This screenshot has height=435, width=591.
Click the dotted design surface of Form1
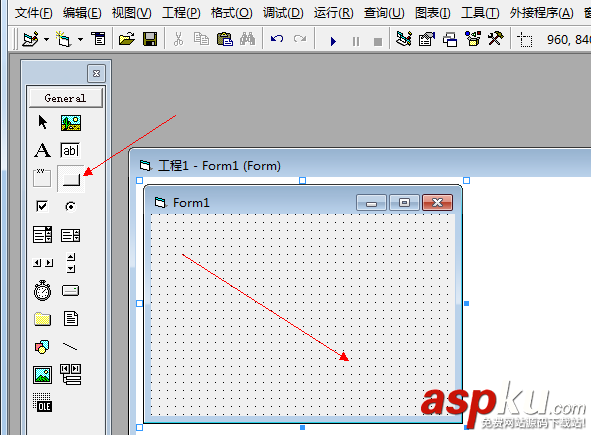[x=303, y=315]
